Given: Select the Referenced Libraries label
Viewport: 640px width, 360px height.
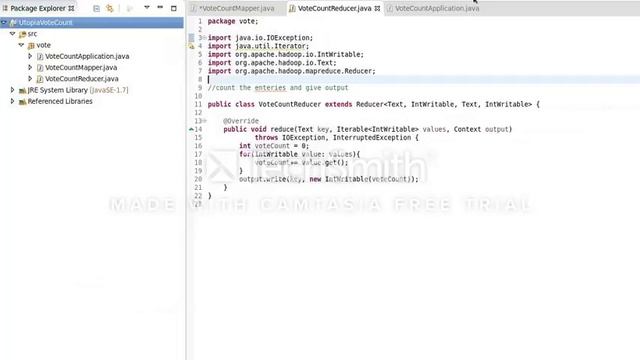Looking at the screenshot, I should pyautogui.click(x=60, y=101).
